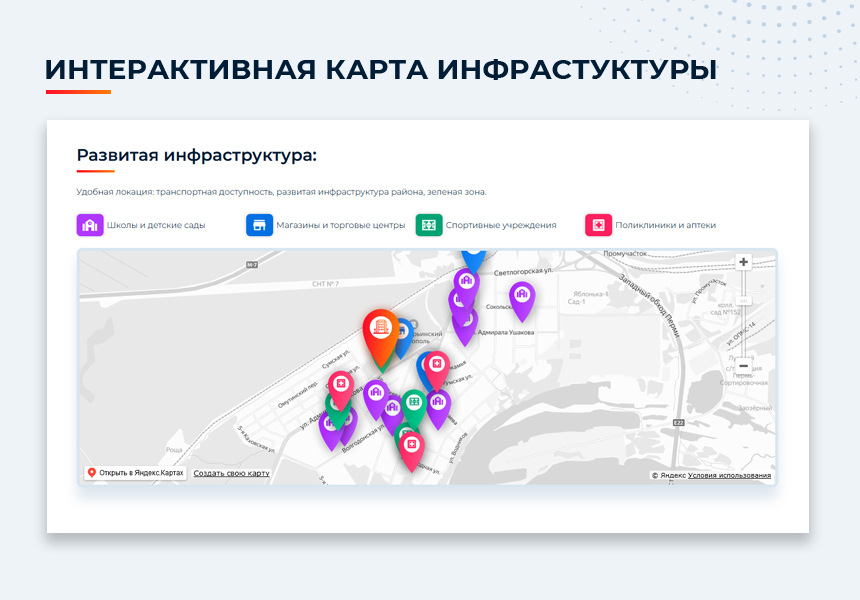
Task: Click the purple marker near Сокольская area
Action: pyautogui.click(x=523, y=293)
